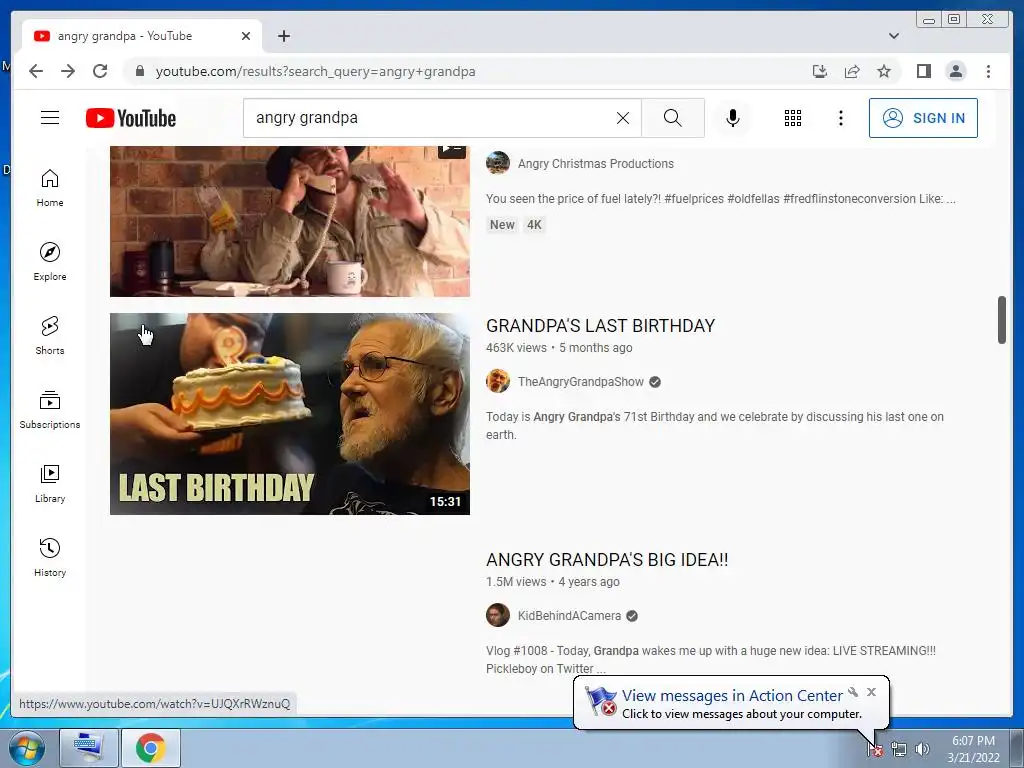Click the SIGN IN button

coord(923,118)
